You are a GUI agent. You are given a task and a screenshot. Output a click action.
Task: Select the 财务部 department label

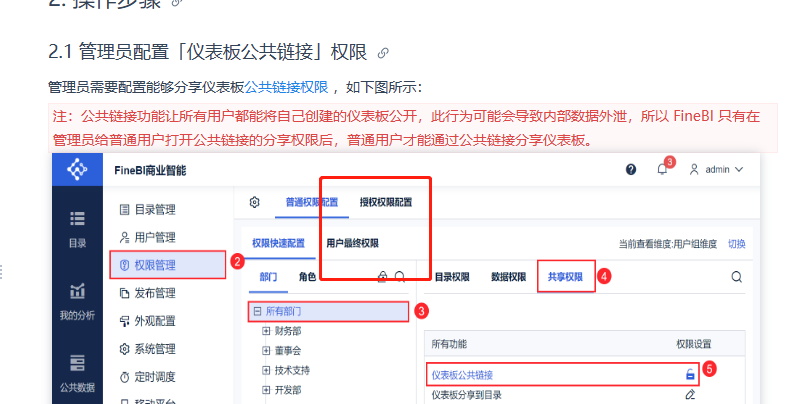tap(288, 331)
